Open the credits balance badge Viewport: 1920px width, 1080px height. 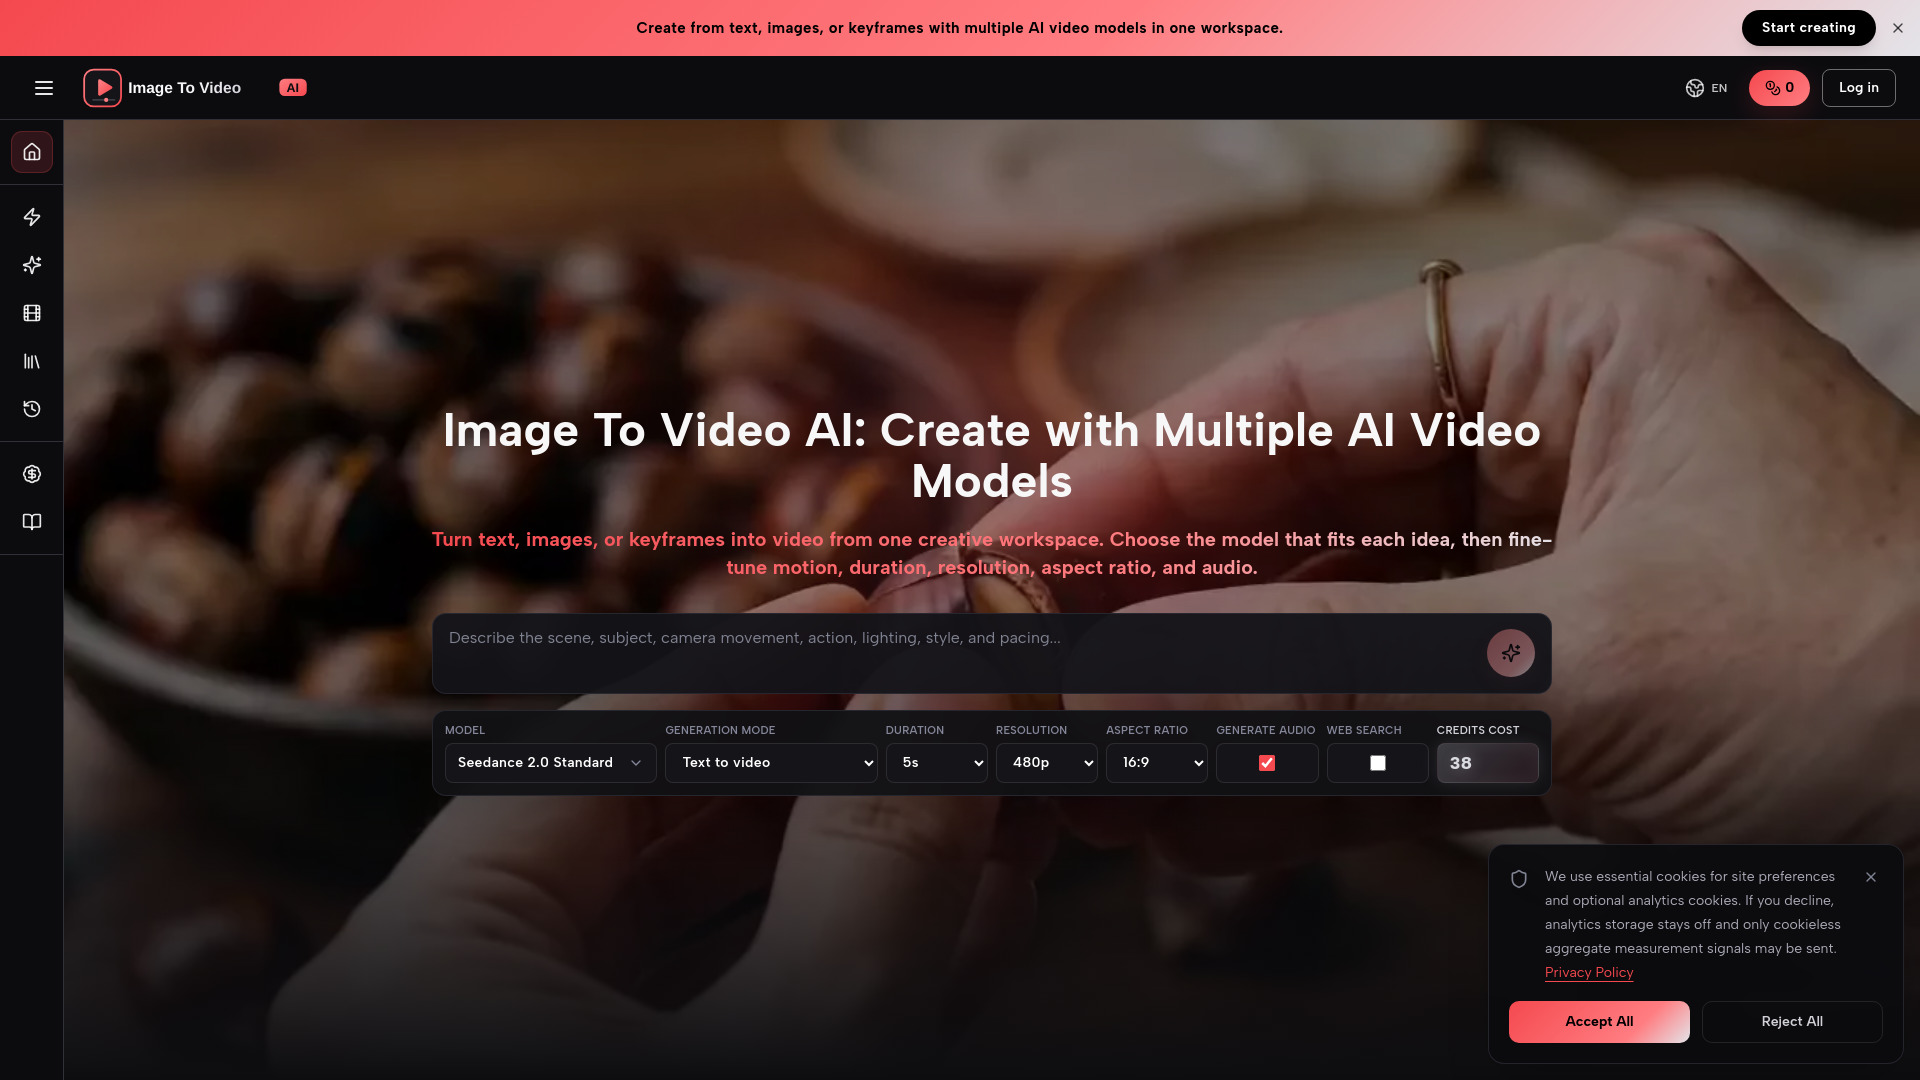point(1779,88)
